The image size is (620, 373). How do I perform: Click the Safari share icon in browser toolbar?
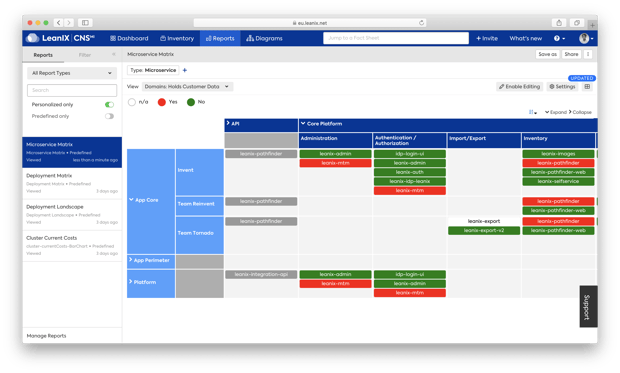559,23
